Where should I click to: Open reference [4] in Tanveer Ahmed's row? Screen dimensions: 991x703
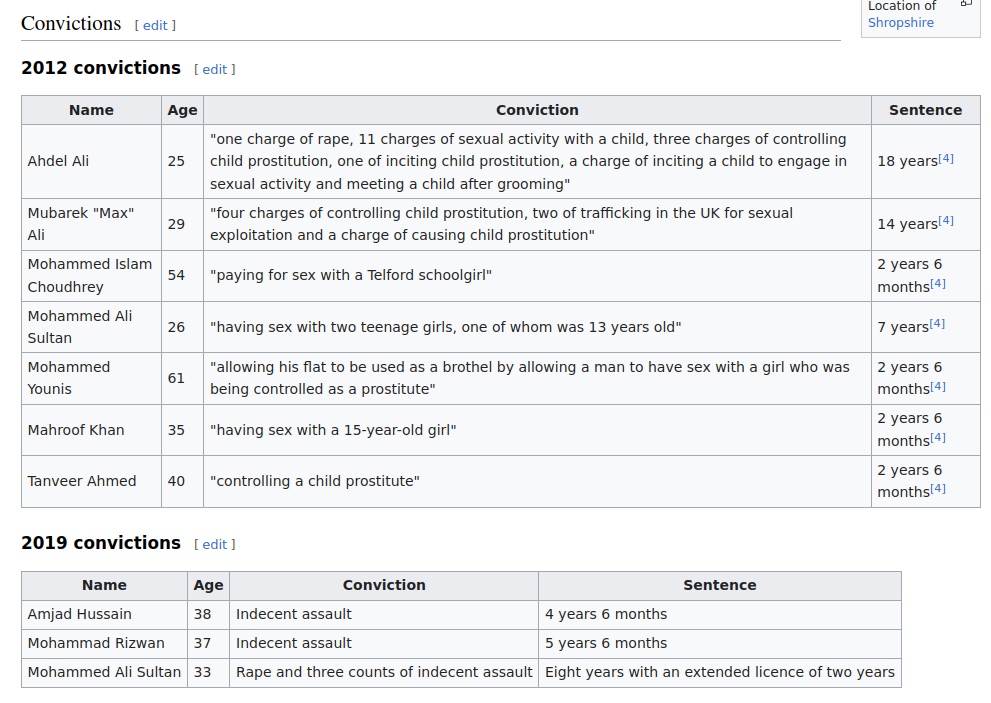point(938,488)
